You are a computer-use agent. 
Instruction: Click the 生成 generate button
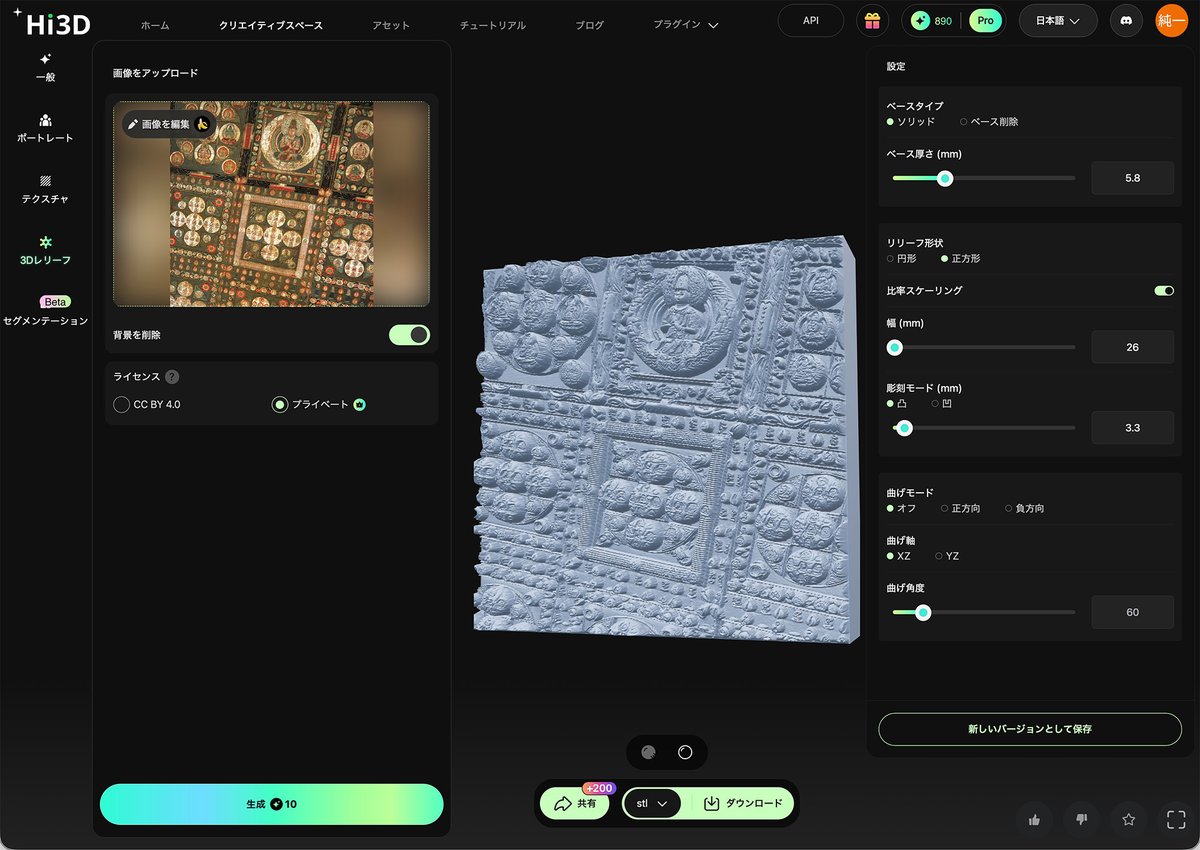point(271,804)
